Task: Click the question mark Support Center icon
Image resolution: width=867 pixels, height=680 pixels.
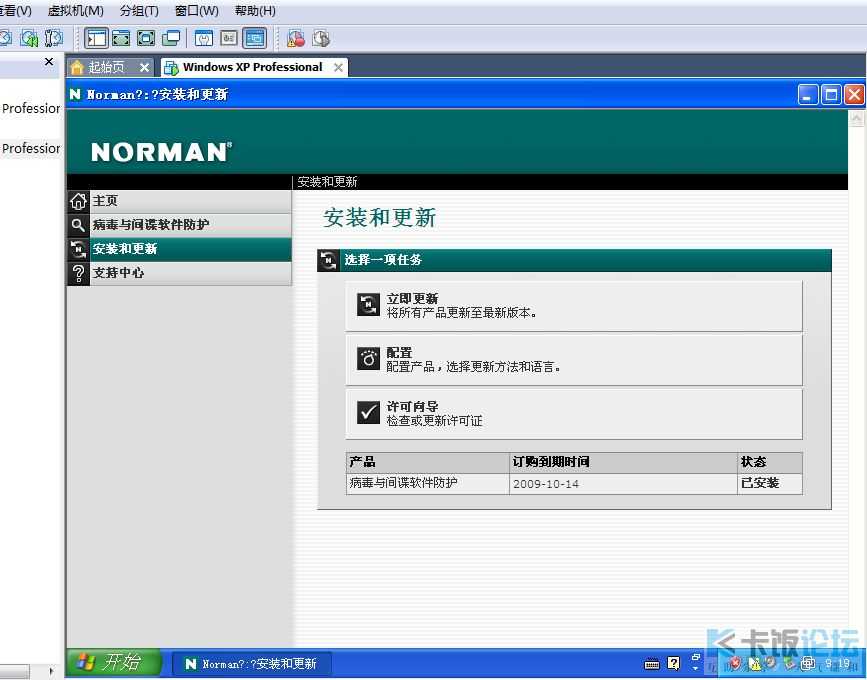Action: (79, 273)
